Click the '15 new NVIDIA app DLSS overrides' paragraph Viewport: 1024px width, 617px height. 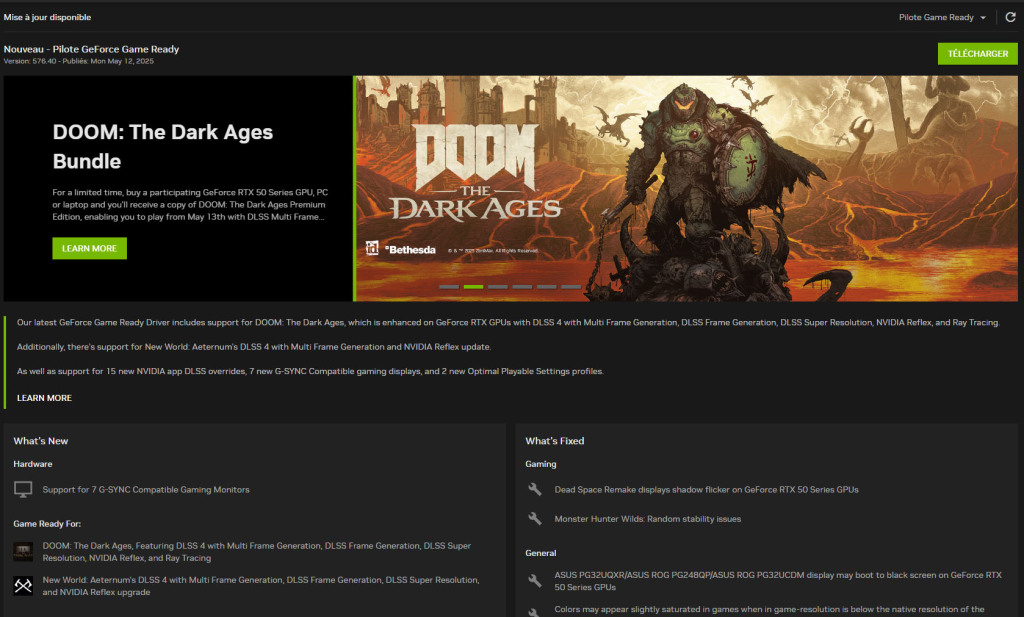click(310, 372)
